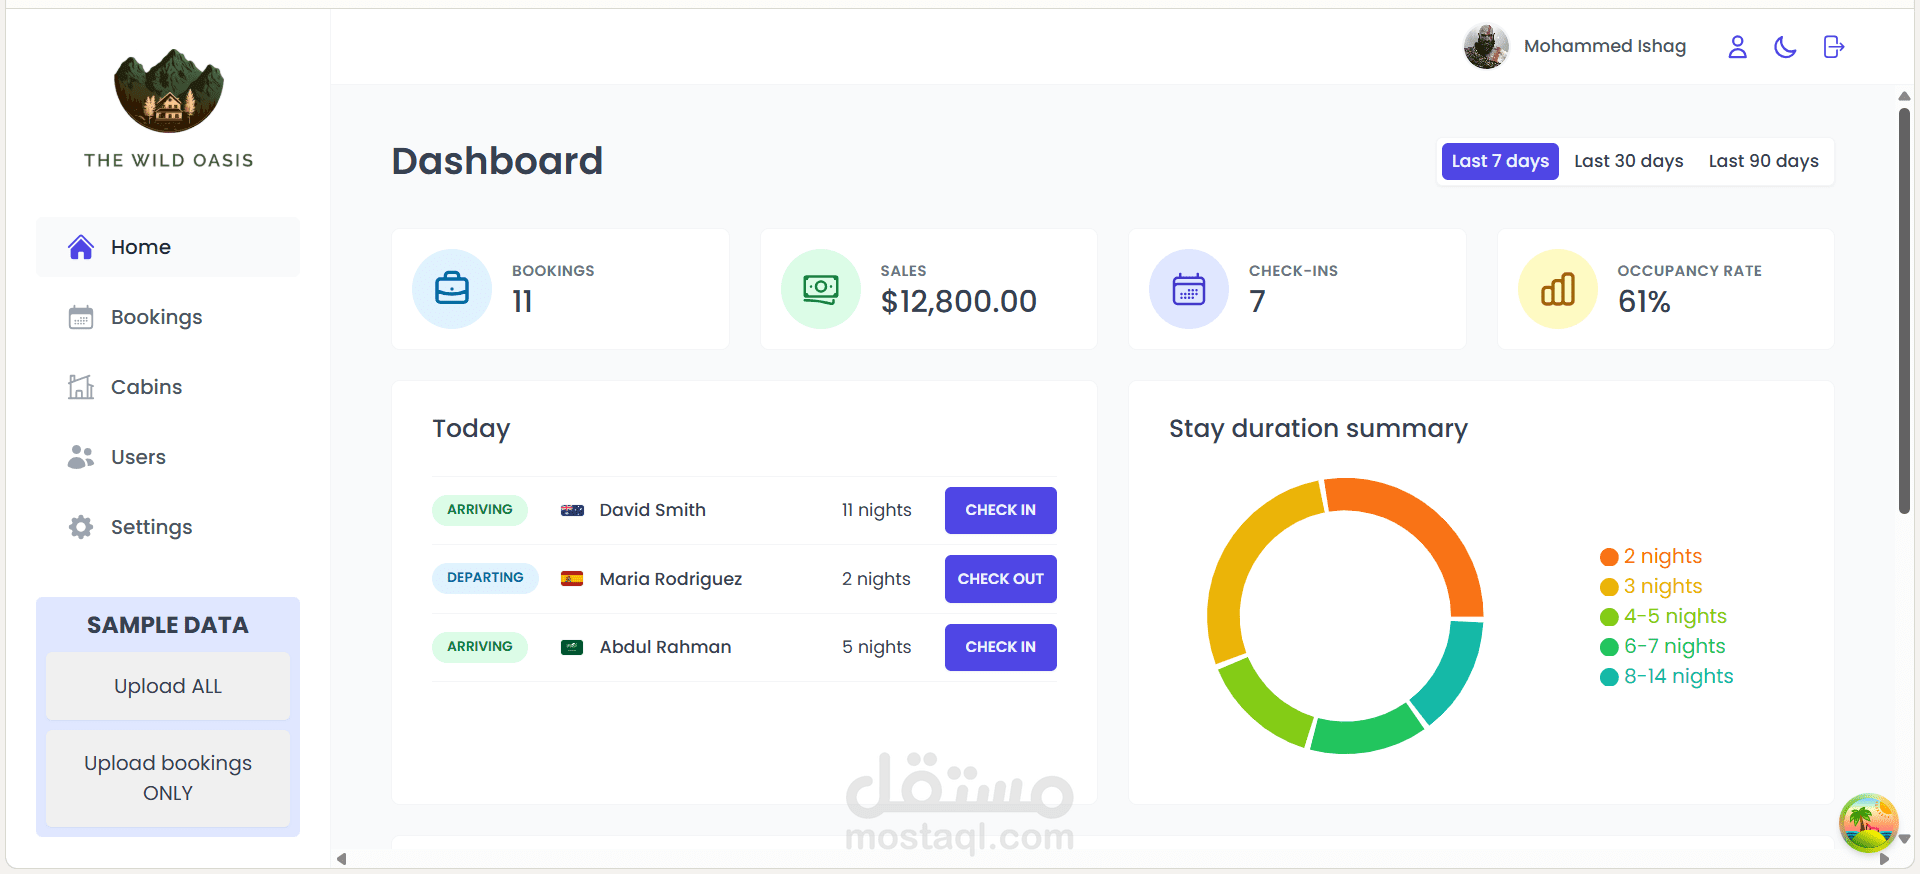Open Home in the sidebar
This screenshot has height=874, width=1920.
[168, 247]
